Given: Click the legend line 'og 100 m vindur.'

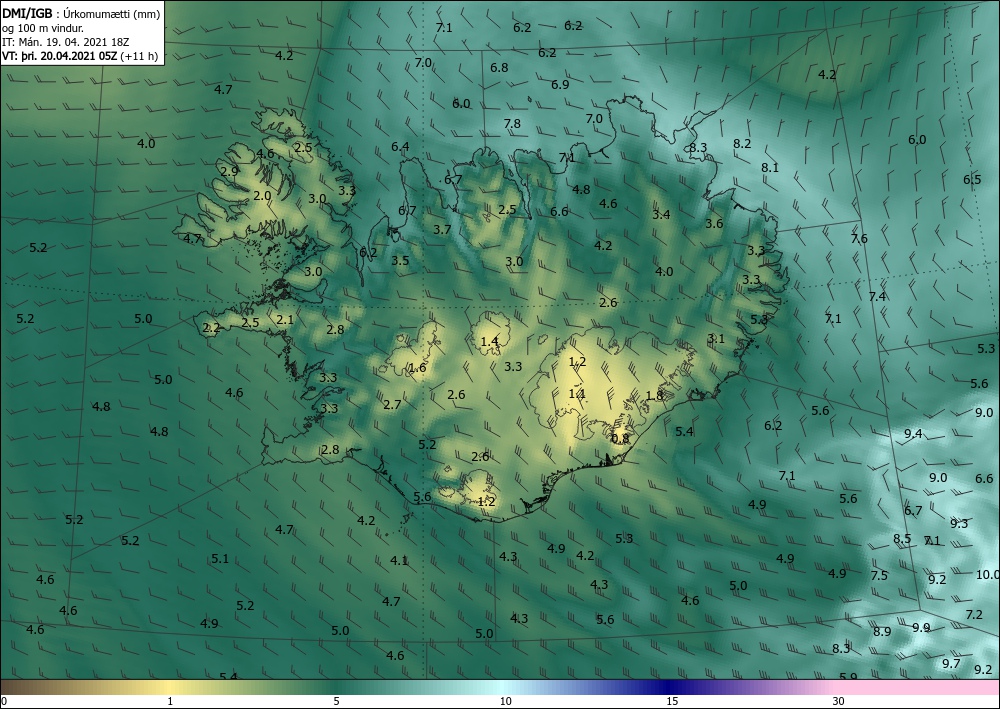Looking at the screenshot, I should (x=43, y=28).
